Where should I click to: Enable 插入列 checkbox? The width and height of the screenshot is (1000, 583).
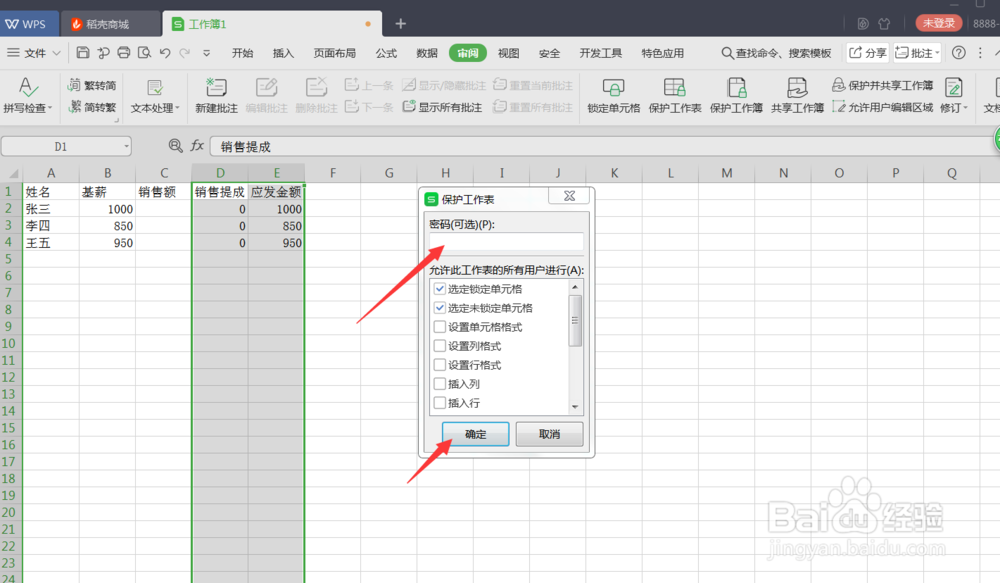point(439,384)
